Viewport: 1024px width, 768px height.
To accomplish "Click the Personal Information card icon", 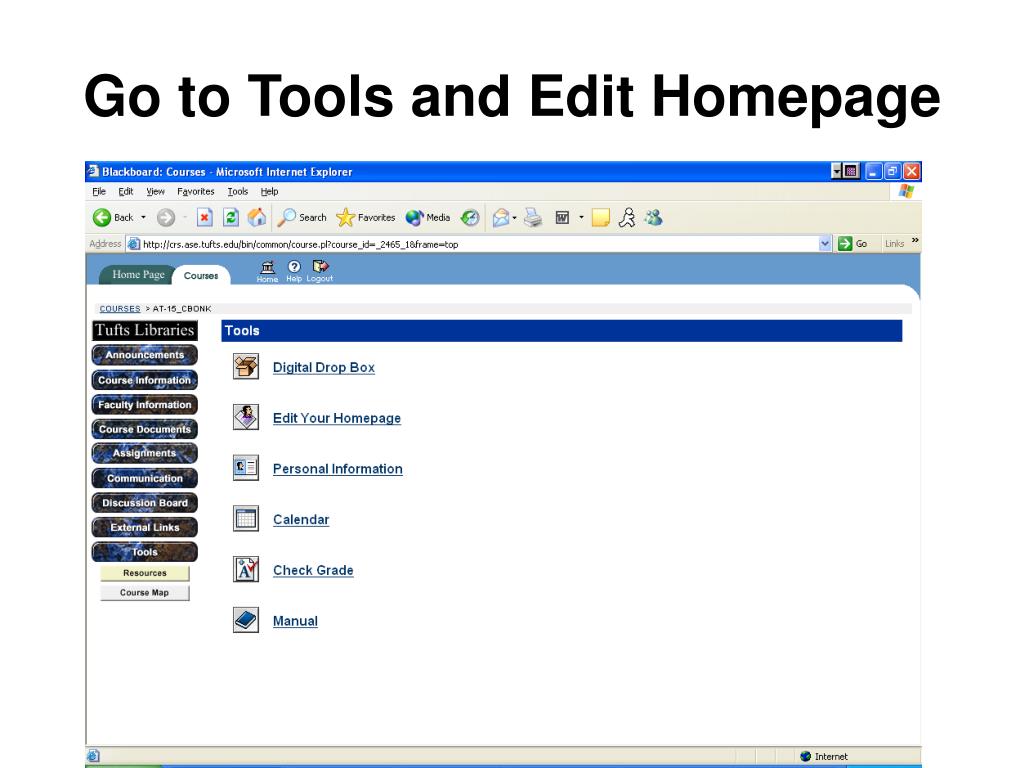I will tap(246, 468).
